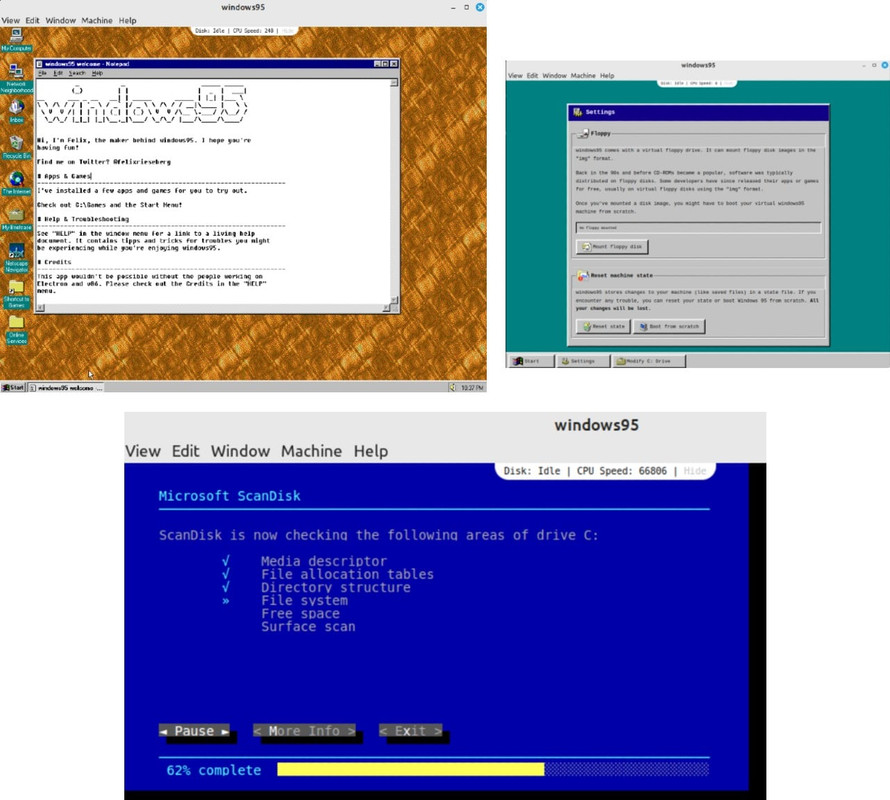Open Machine menu in the ScanDisk window
The width and height of the screenshot is (890, 800).
tap(312, 451)
